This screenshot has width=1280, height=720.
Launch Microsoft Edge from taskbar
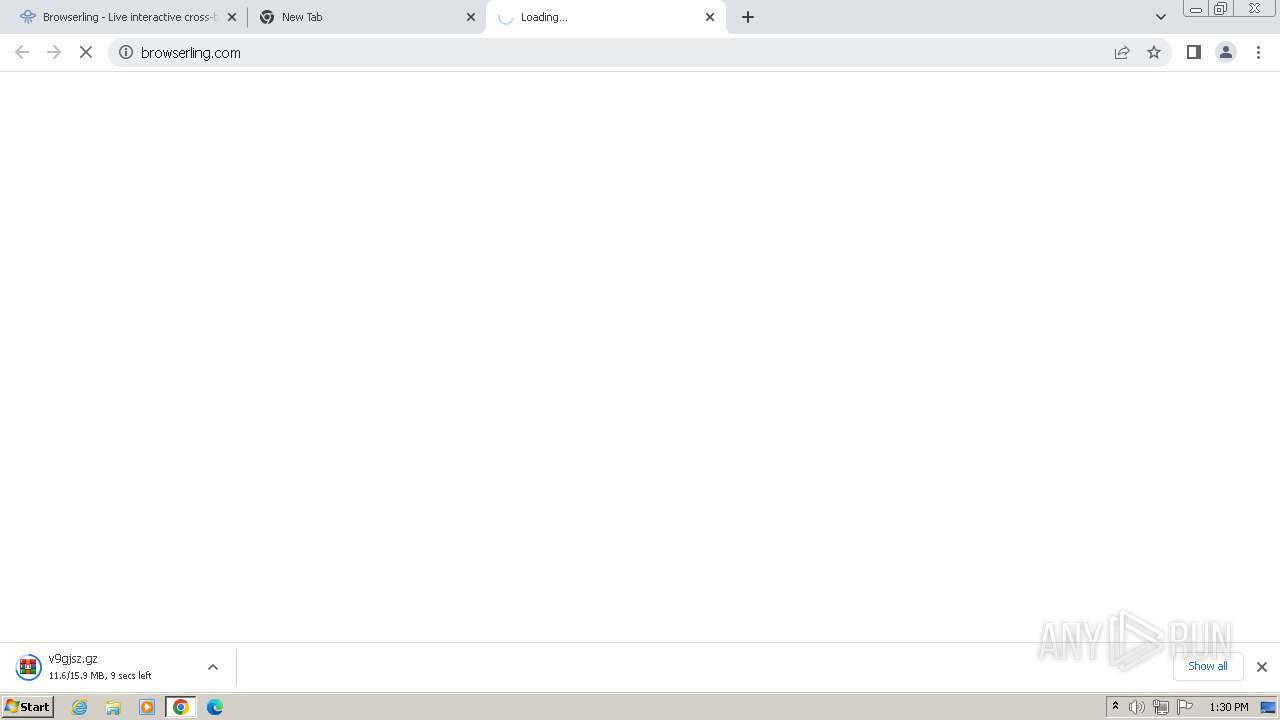pyautogui.click(x=215, y=707)
